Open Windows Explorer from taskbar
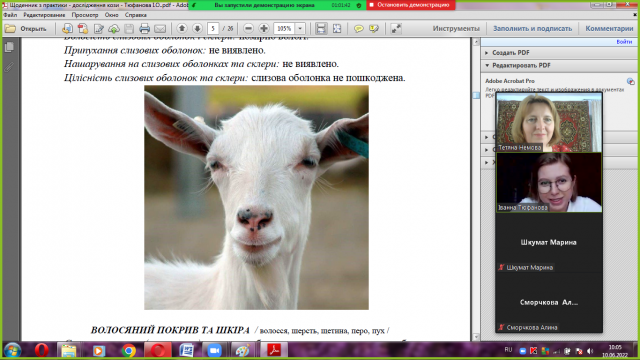This screenshot has height=360, width=640. [x=69, y=351]
